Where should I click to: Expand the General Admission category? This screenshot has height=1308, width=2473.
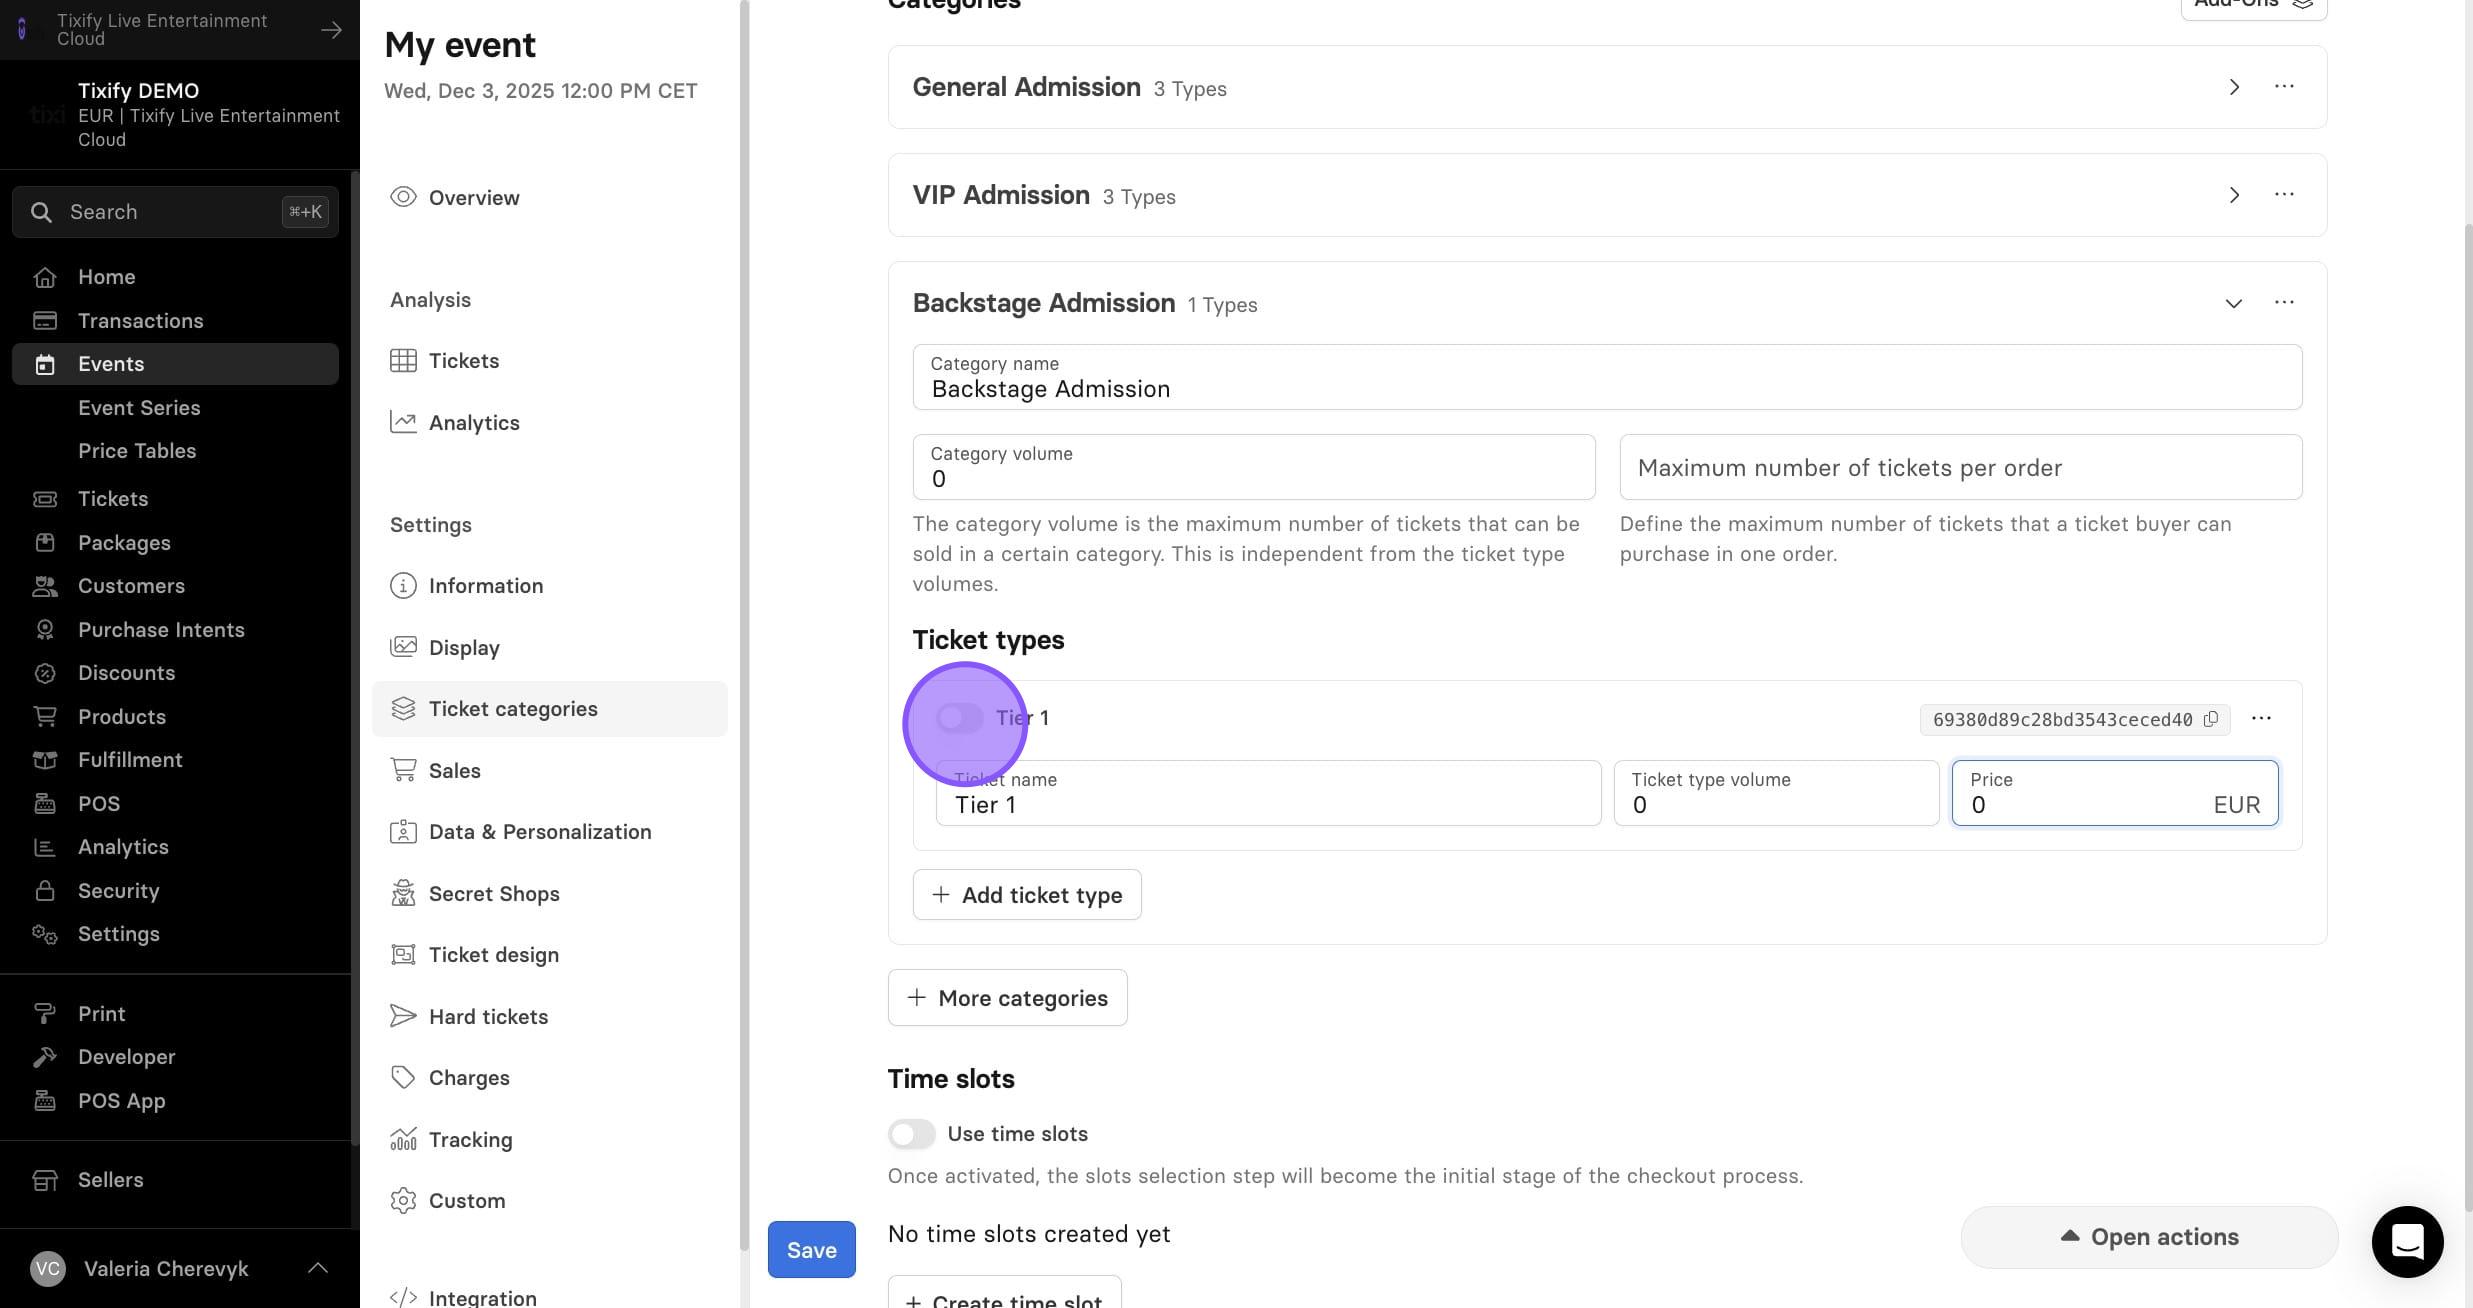click(x=2233, y=87)
